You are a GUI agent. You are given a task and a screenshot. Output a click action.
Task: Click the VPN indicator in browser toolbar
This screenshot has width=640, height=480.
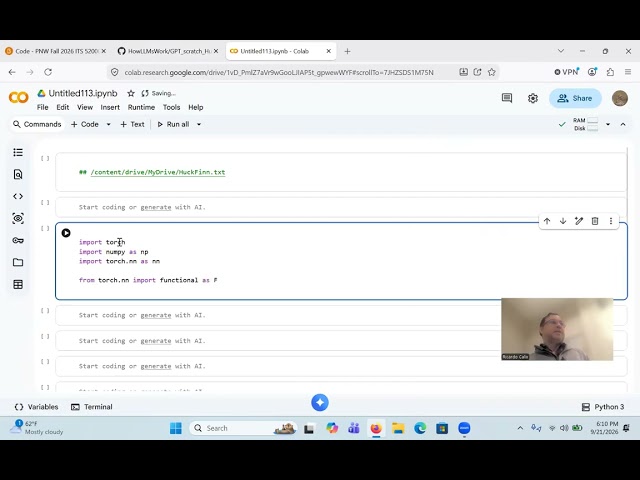566,72
